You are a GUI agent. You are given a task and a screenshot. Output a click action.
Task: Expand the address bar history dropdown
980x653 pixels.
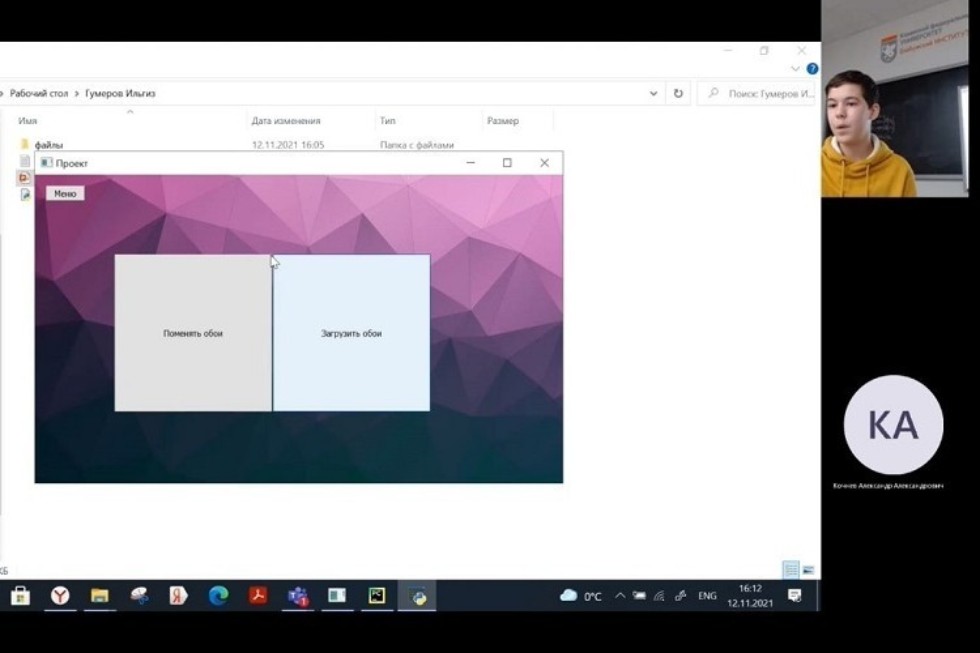coord(654,93)
